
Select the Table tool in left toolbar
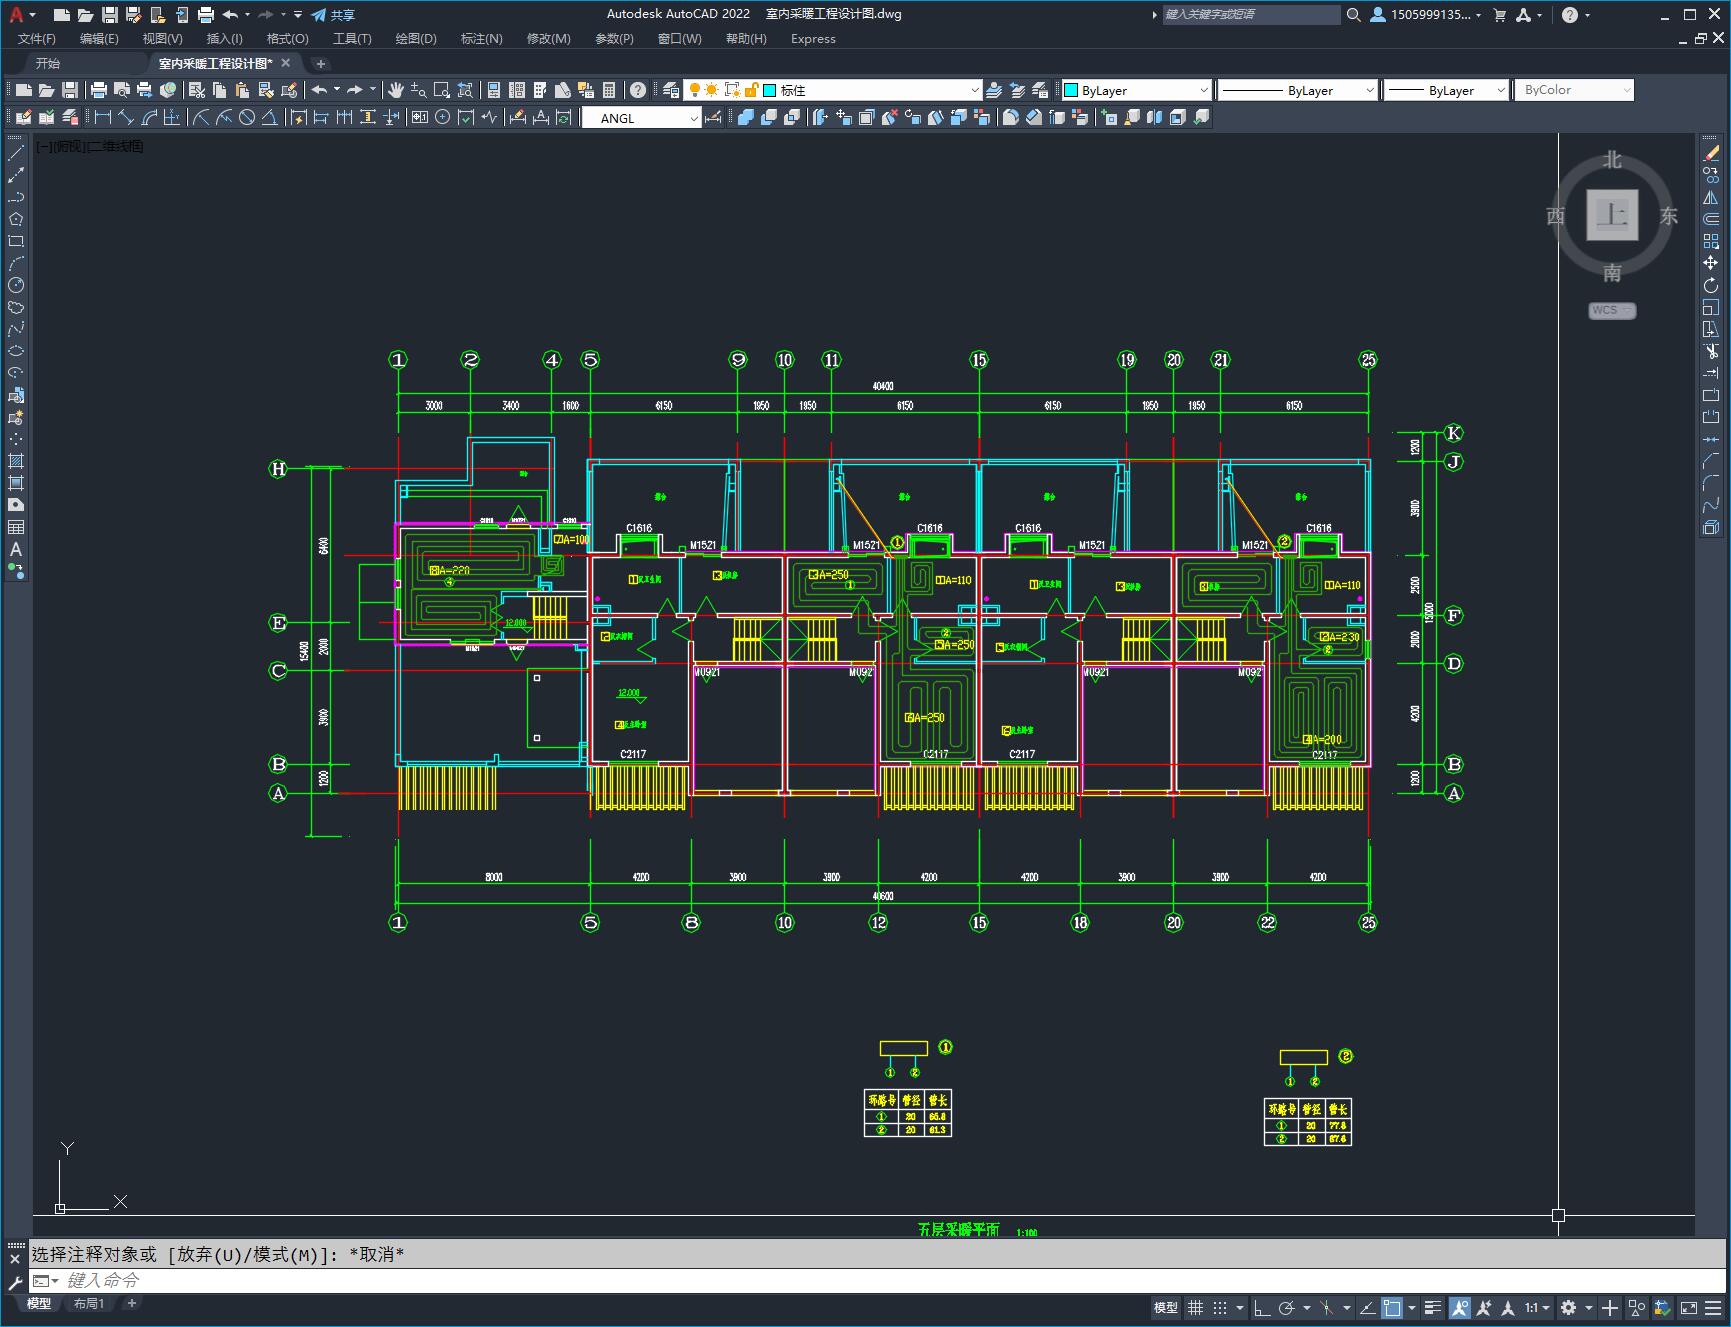(x=16, y=527)
